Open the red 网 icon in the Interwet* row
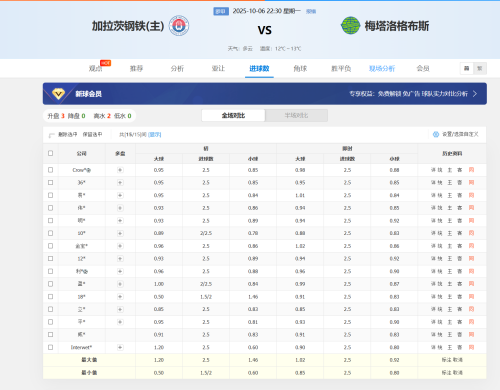 pos(471,347)
